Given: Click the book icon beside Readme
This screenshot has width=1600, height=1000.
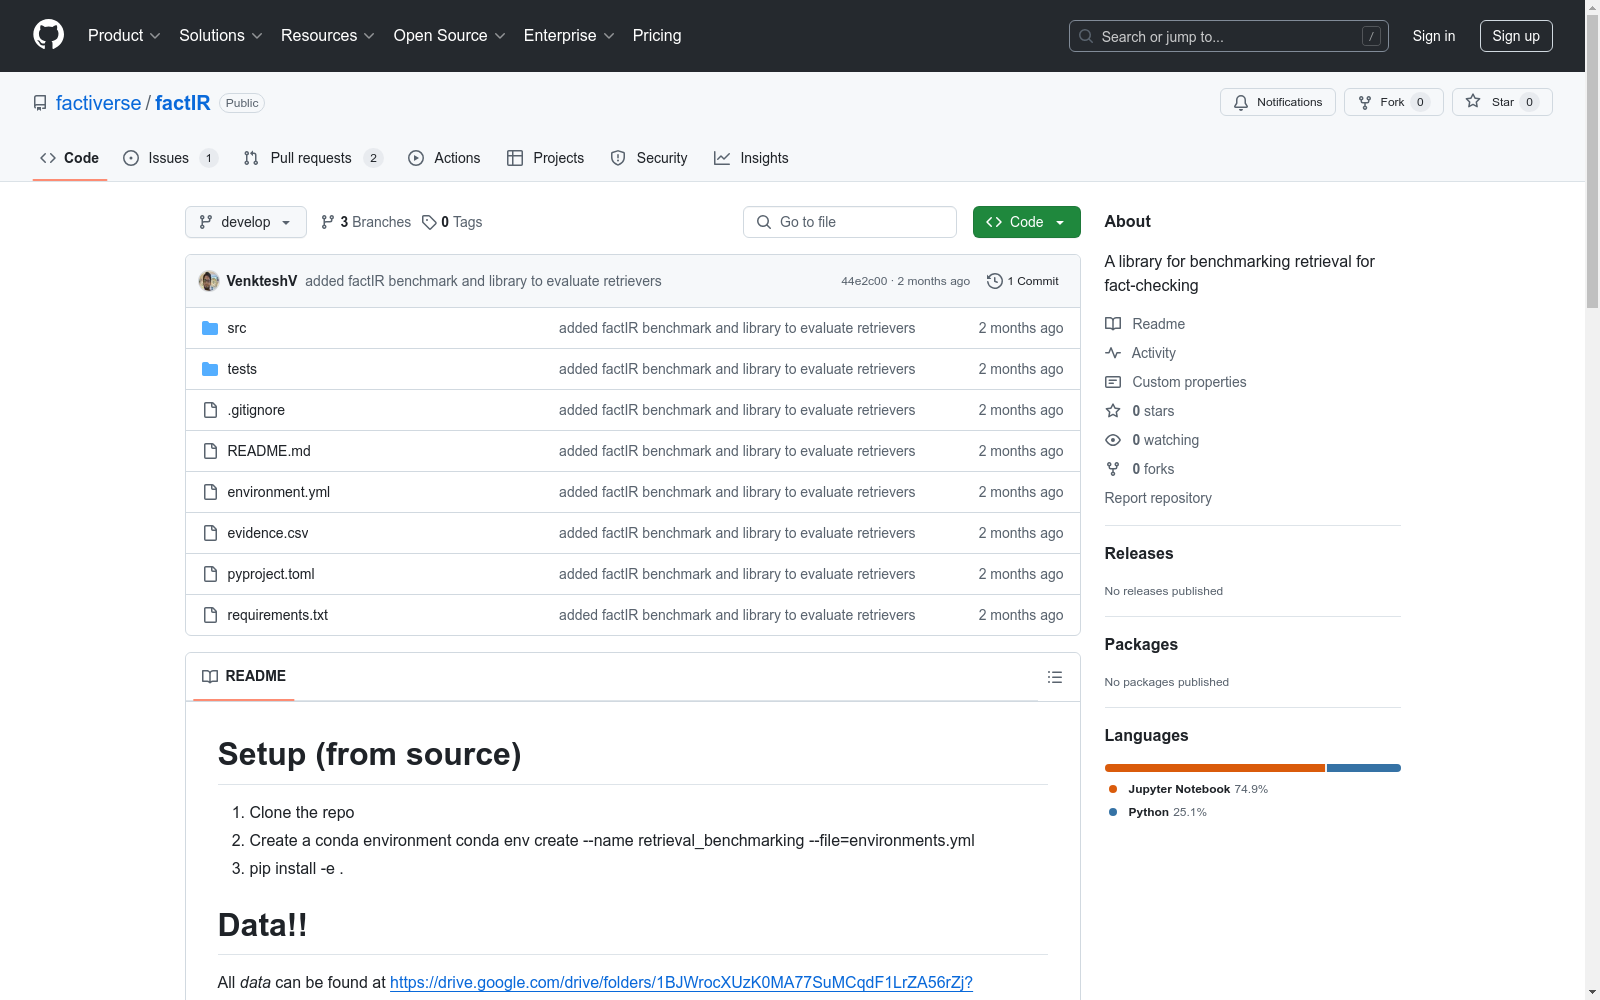Looking at the screenshot, I should [x=1113, y=324].
